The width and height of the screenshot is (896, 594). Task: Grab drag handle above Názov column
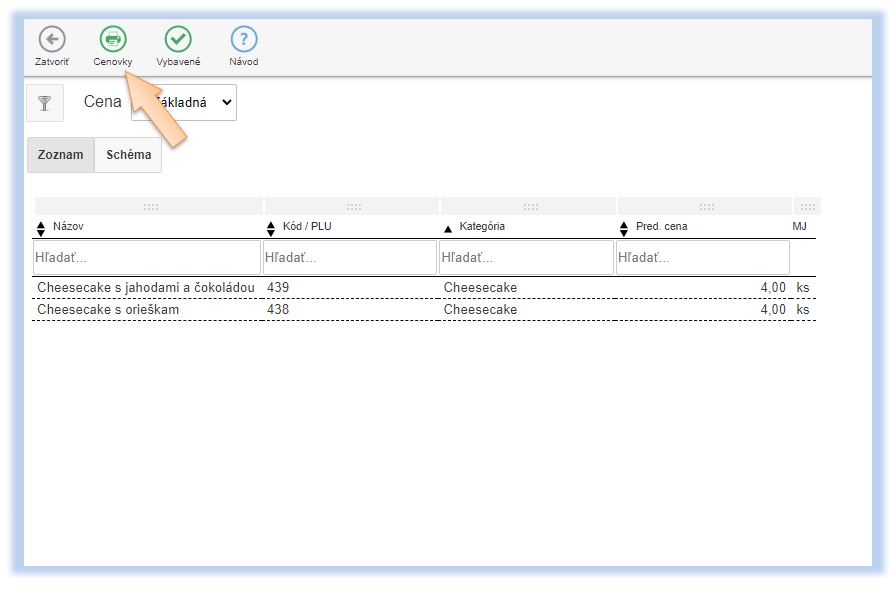[x=151, y=207]
